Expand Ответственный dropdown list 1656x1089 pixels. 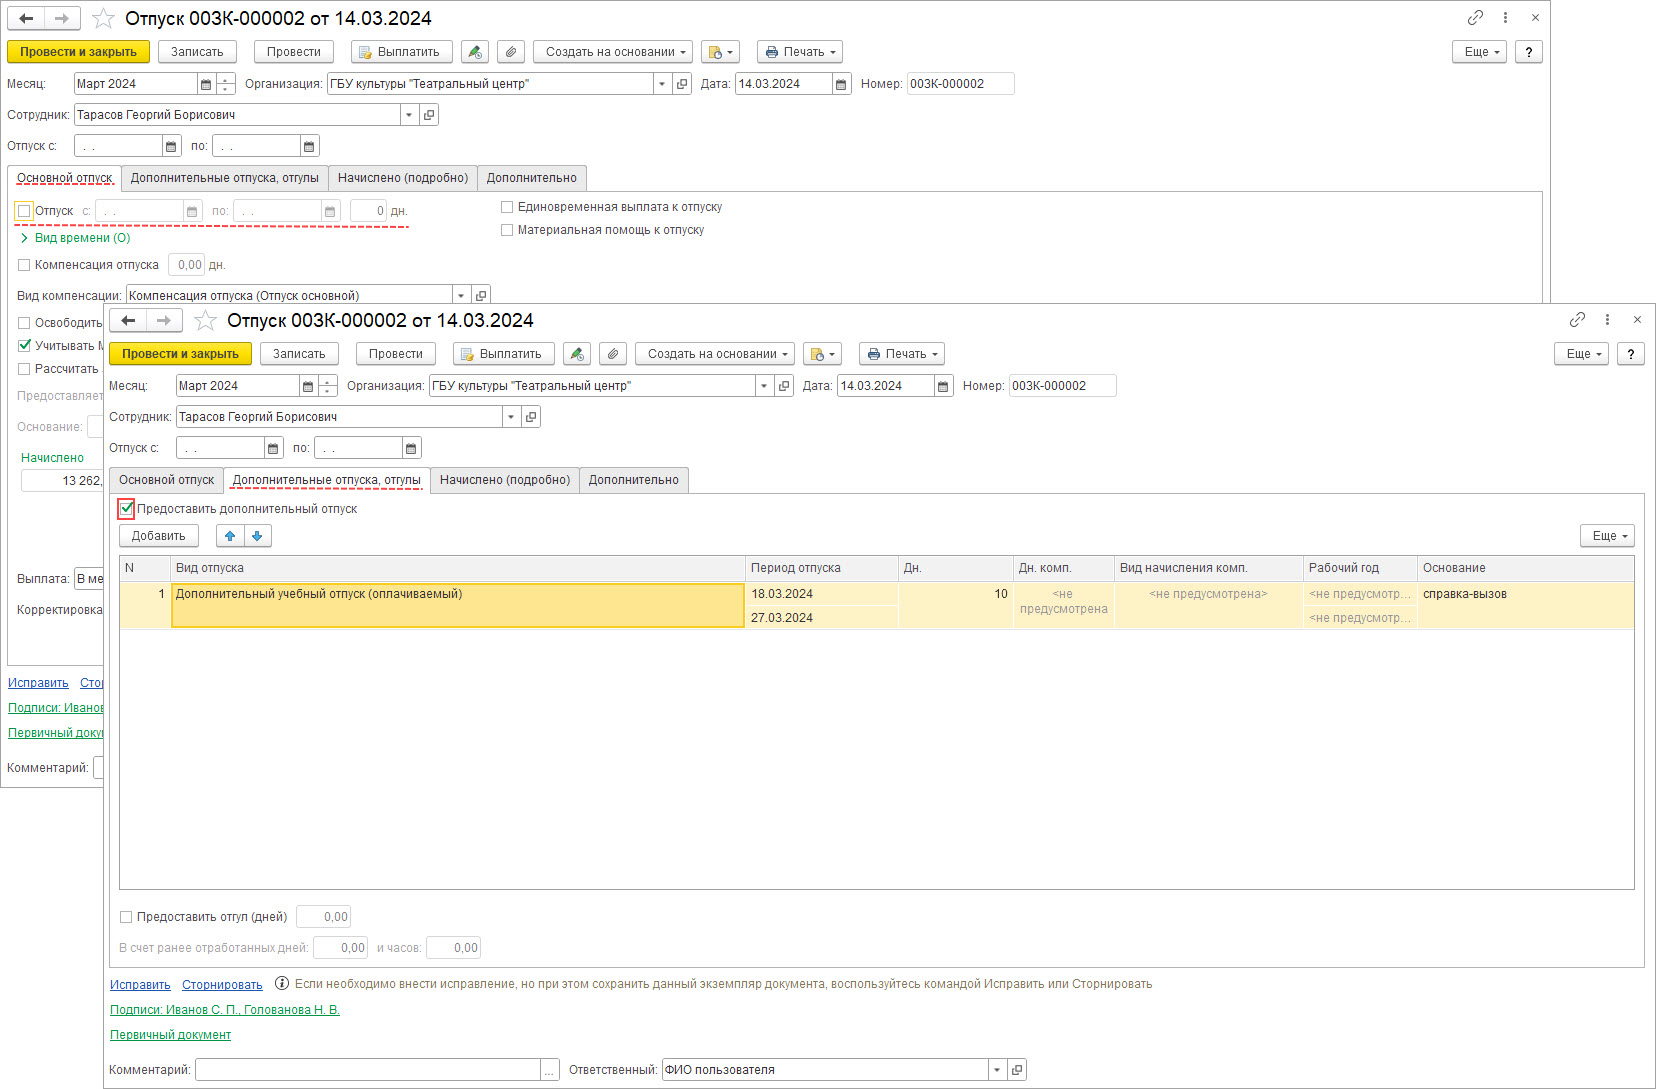click(997, 1070)
